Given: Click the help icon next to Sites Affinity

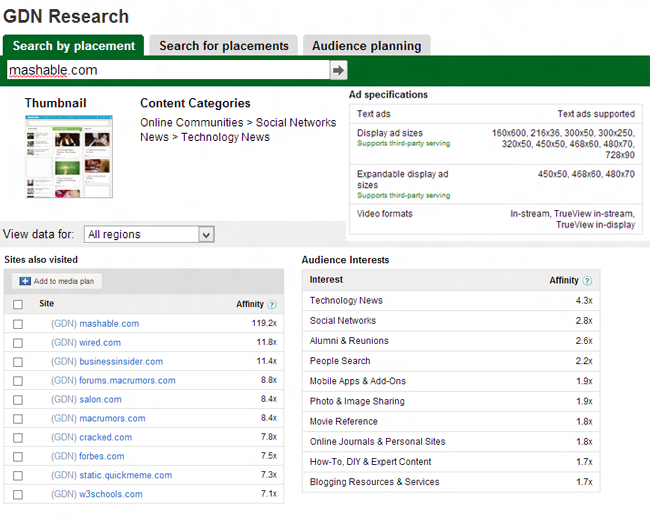Looking at the screenshot, I should click(272, 304).
